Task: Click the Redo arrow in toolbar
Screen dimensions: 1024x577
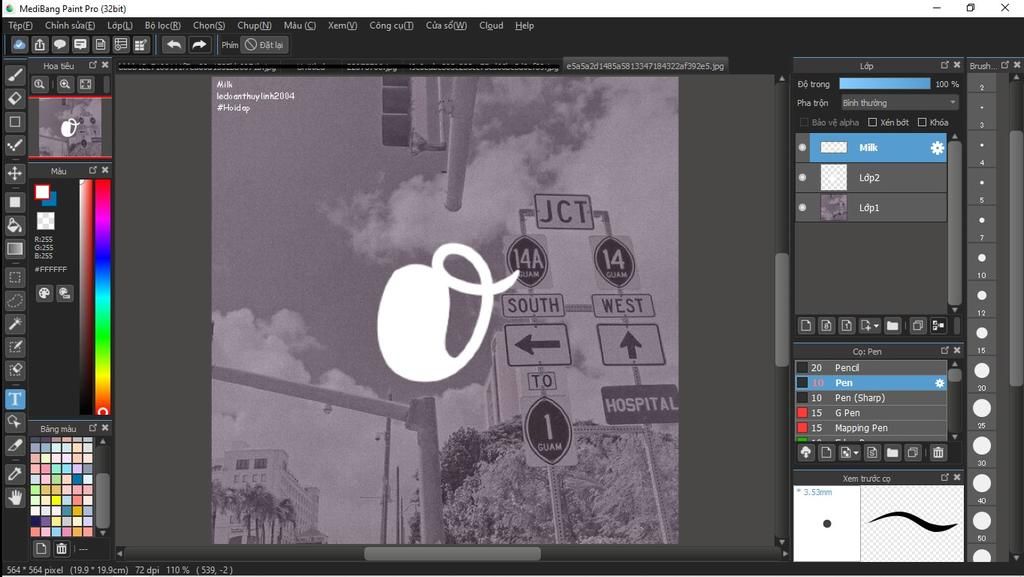Action: (x=199, y=44)
